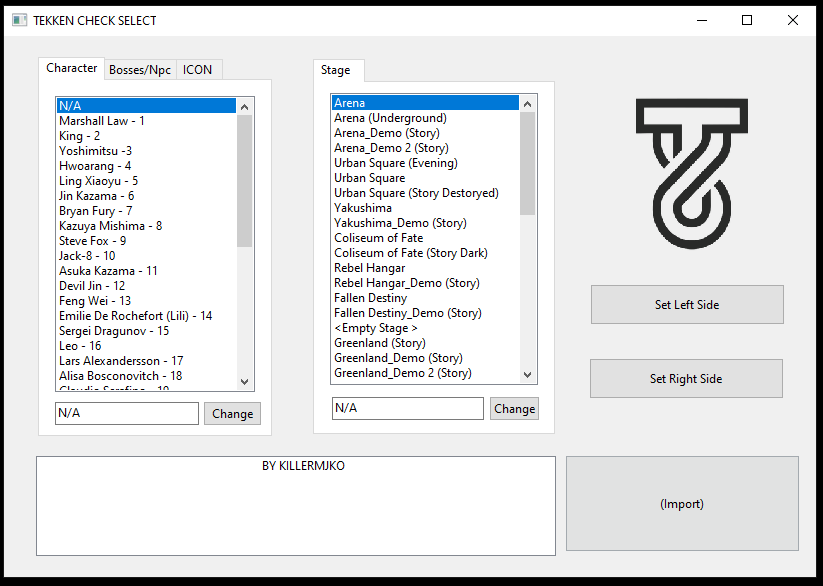Select Greenland_Demo 2 (Story)
The image size is (823, 586).
[x=426, y=373]
